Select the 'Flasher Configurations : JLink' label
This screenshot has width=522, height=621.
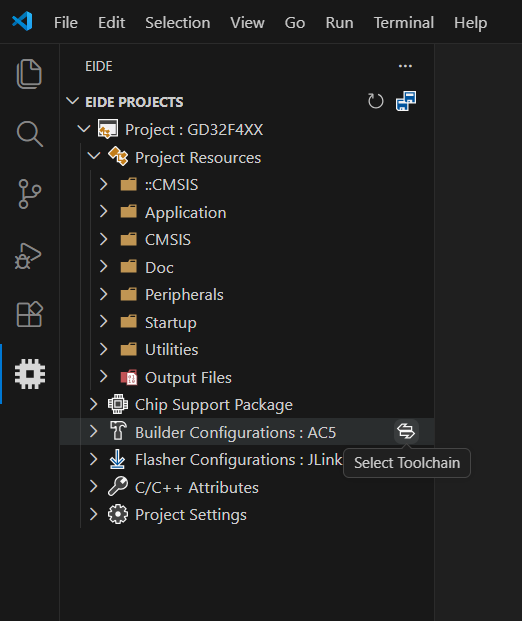point(239,460)
